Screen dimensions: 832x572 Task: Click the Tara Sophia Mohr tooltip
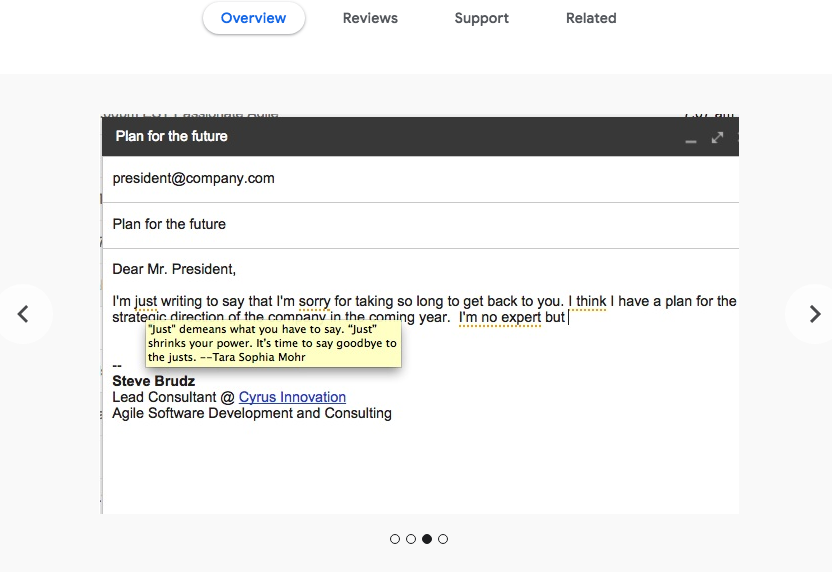pyautogui.click(x=273, y=343)
